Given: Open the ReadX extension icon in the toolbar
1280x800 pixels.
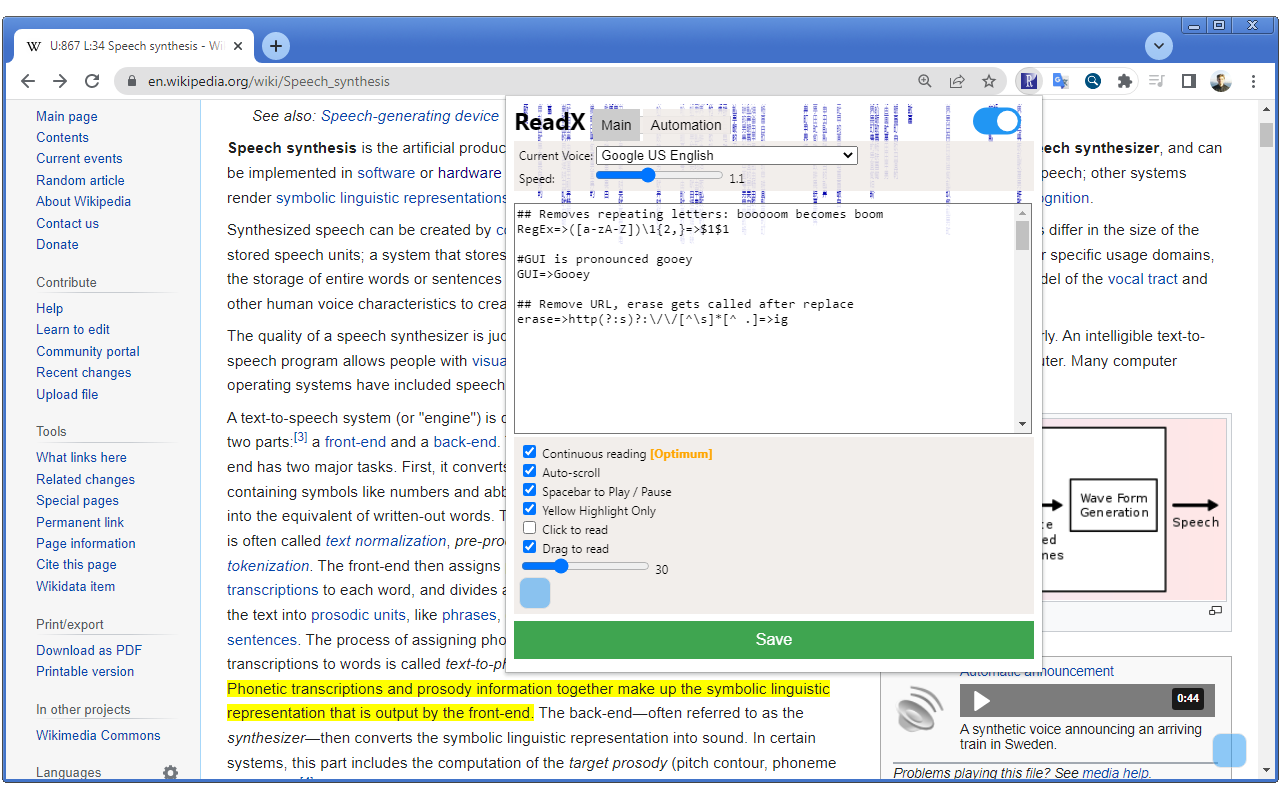Looking at the screenshot, I should pyautogui.click(x=1029, y=80).
